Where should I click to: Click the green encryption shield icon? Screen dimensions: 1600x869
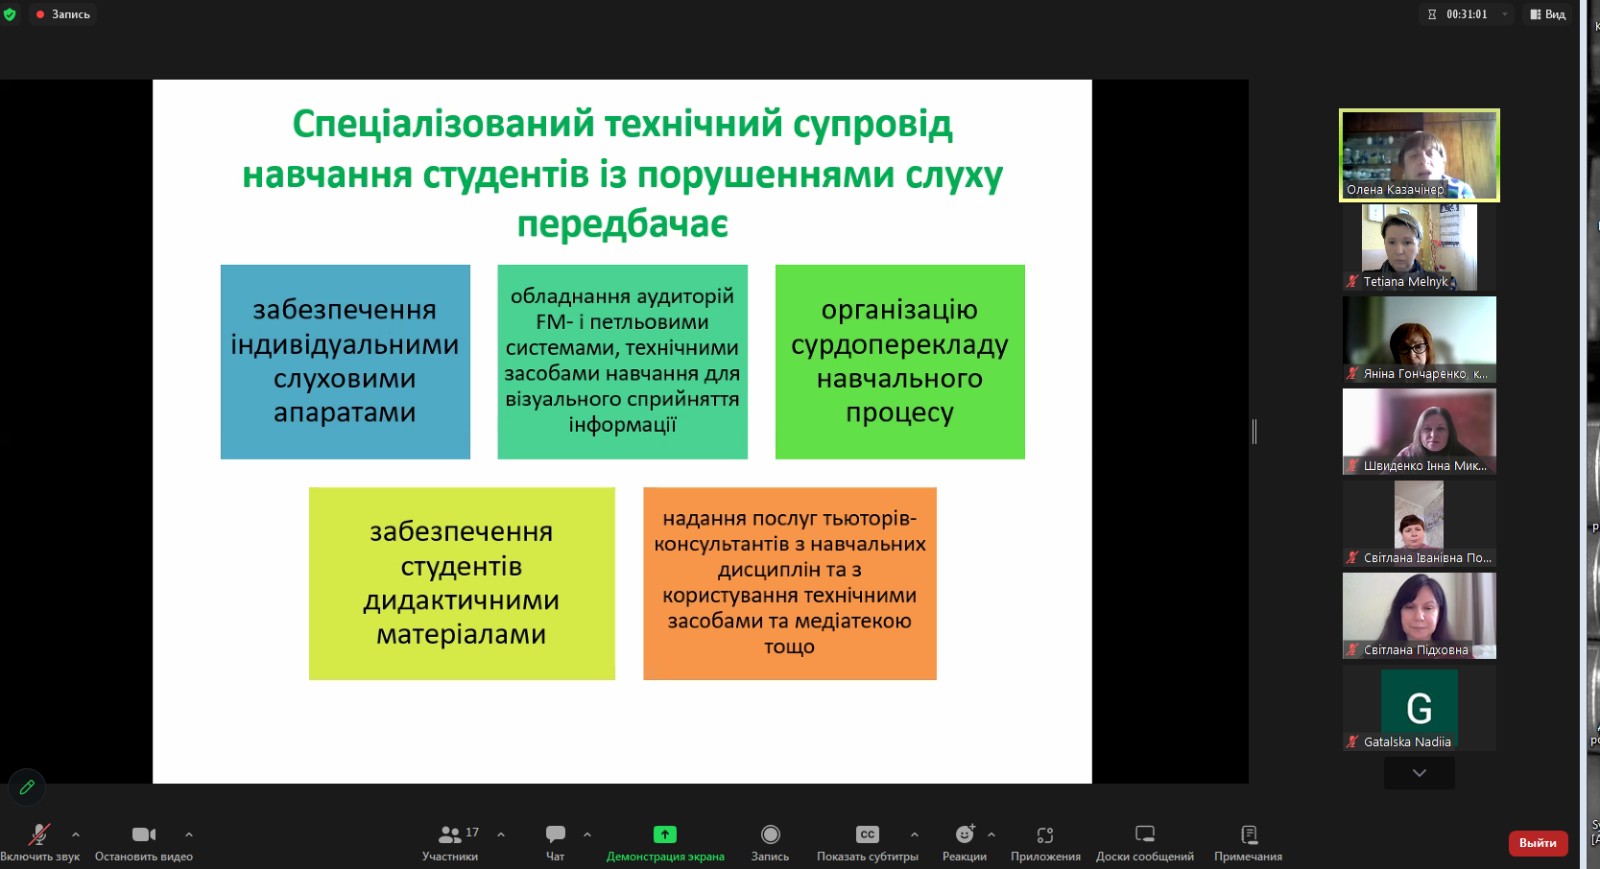[x=10, y=14]
